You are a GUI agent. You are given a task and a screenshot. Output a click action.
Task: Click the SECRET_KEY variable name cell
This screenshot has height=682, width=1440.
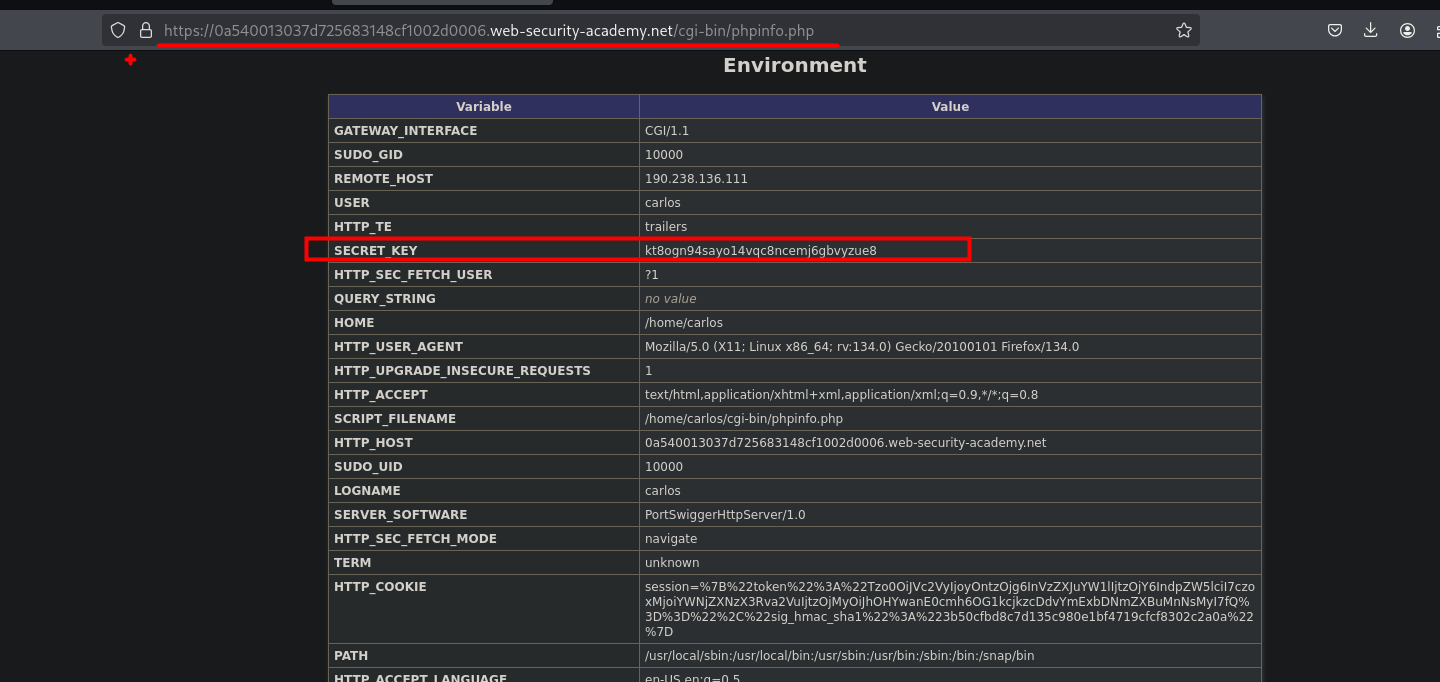[376, 250]
